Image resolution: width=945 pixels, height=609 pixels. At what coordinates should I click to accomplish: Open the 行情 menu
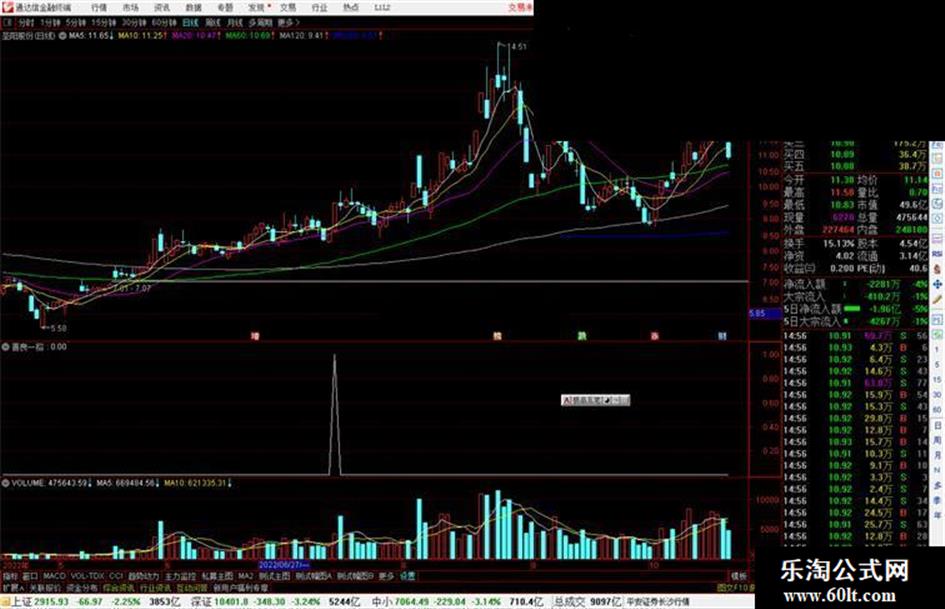tap(99, 8)
